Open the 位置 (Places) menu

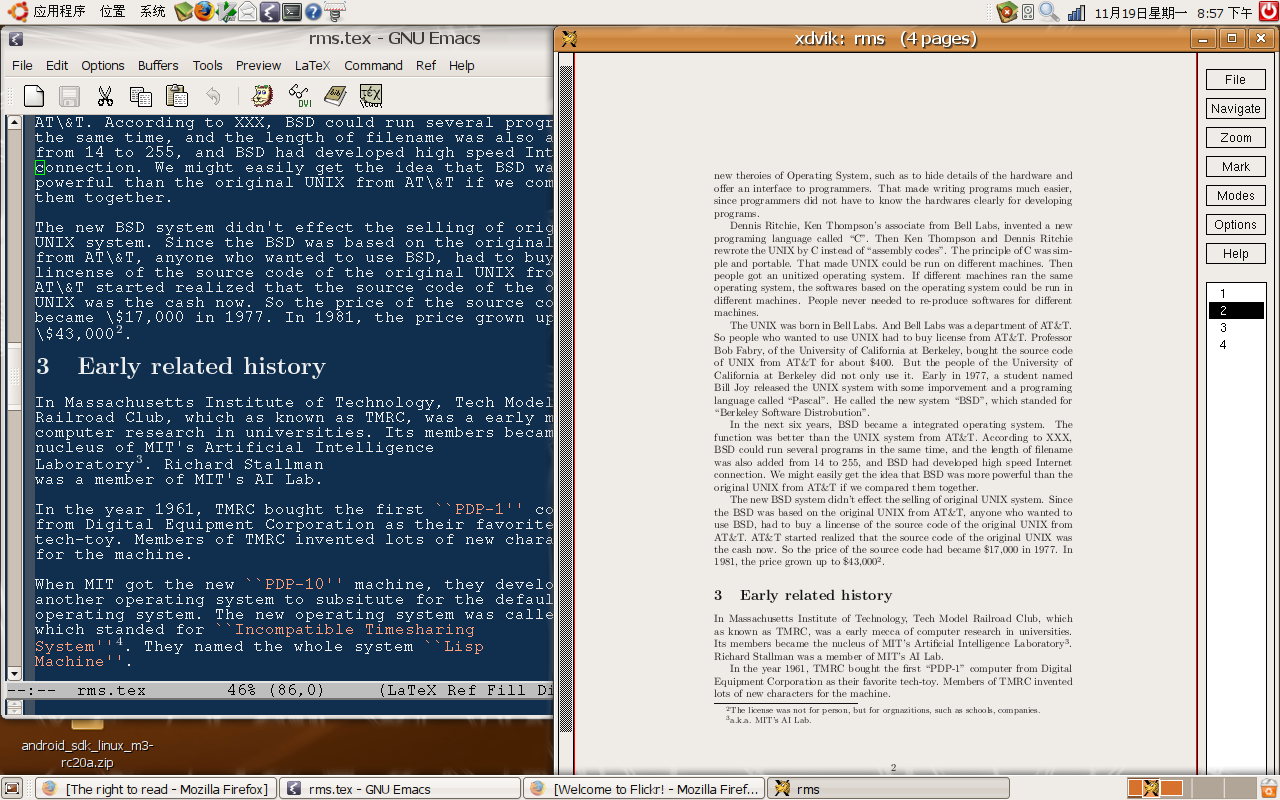(x=113, y=12)
